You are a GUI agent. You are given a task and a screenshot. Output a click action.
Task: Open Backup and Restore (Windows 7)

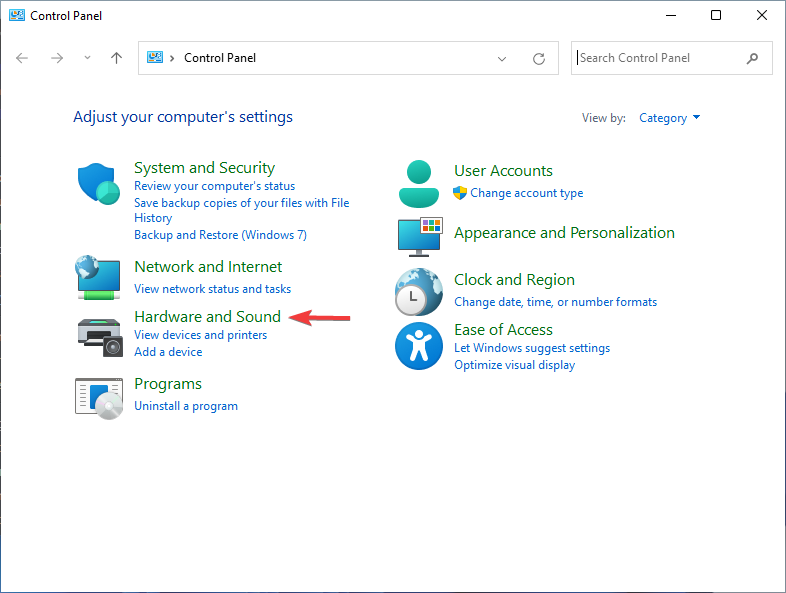point(221,235)
